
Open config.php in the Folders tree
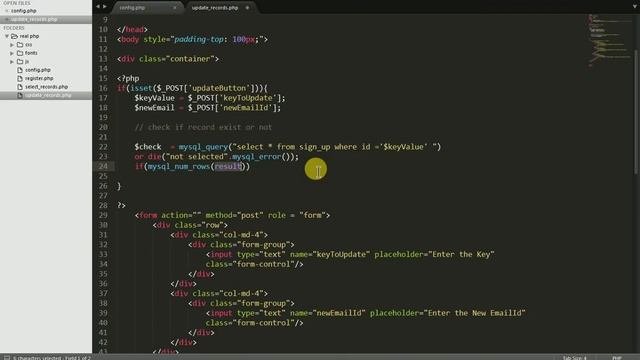[38, 70]
